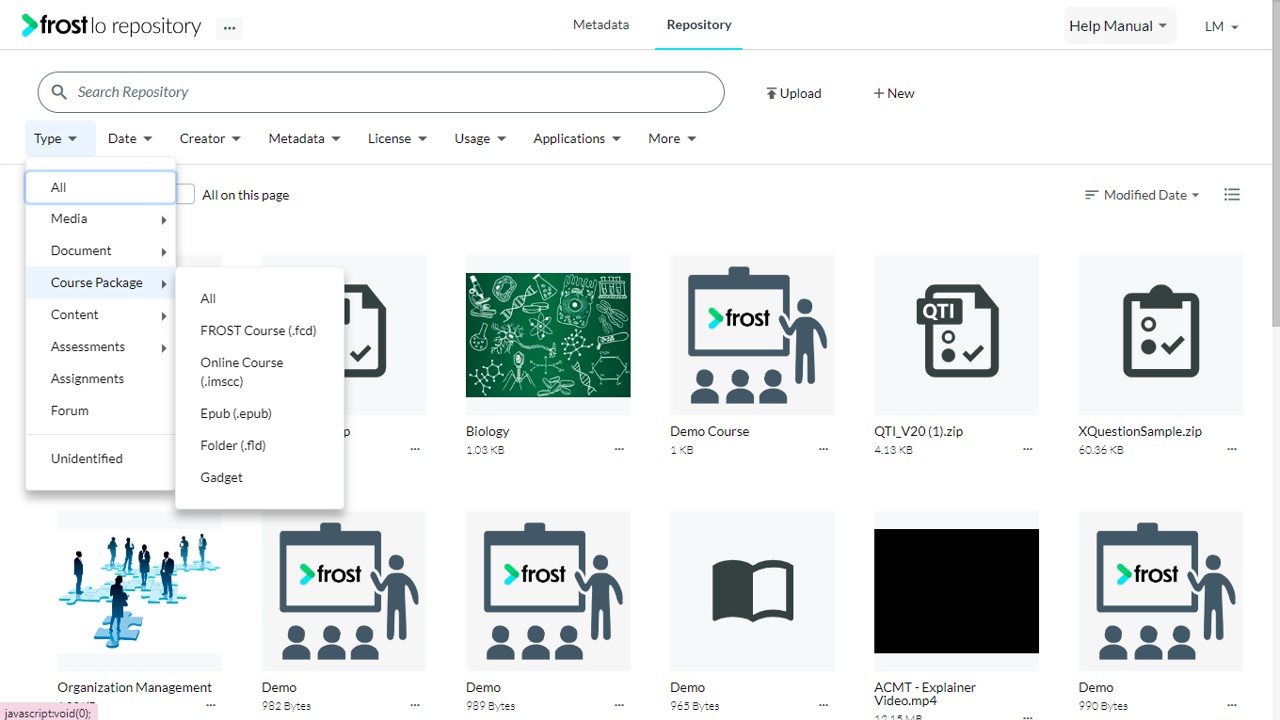Choose Epub (.epub) option
1280x720 pixels.
click(260, 414)
